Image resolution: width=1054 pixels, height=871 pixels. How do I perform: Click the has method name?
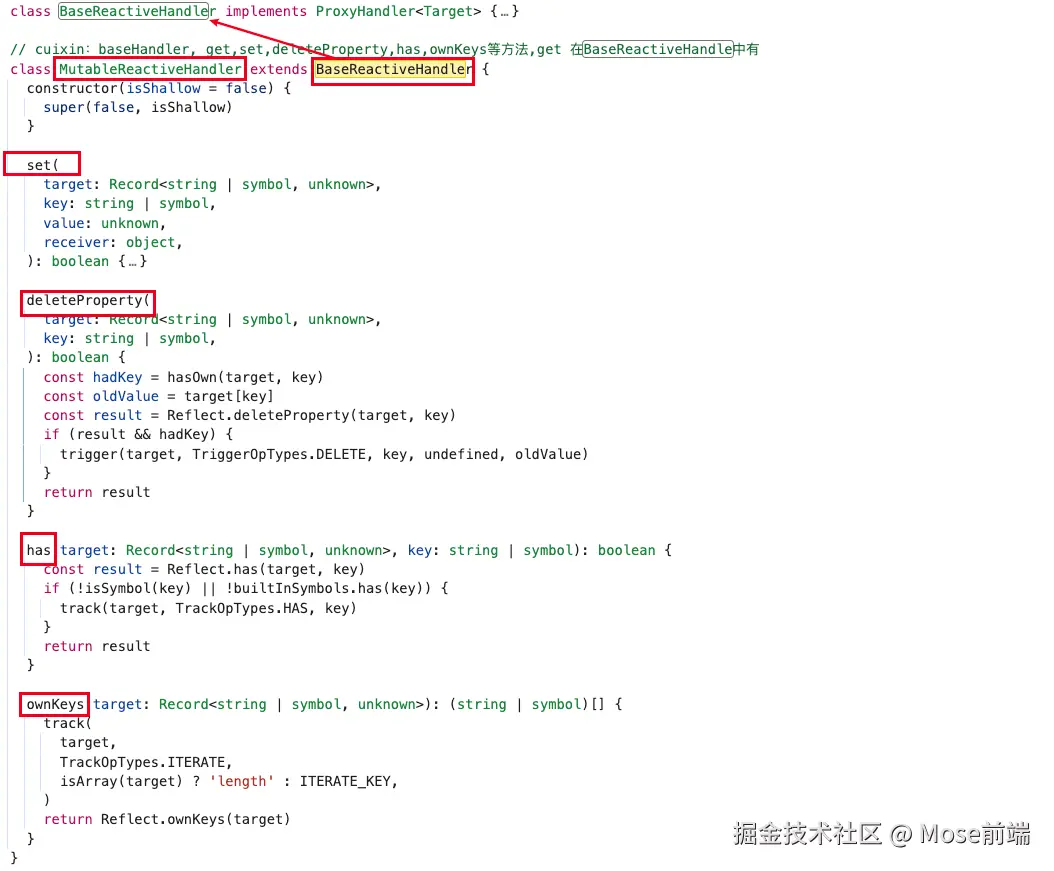(38, 550)
